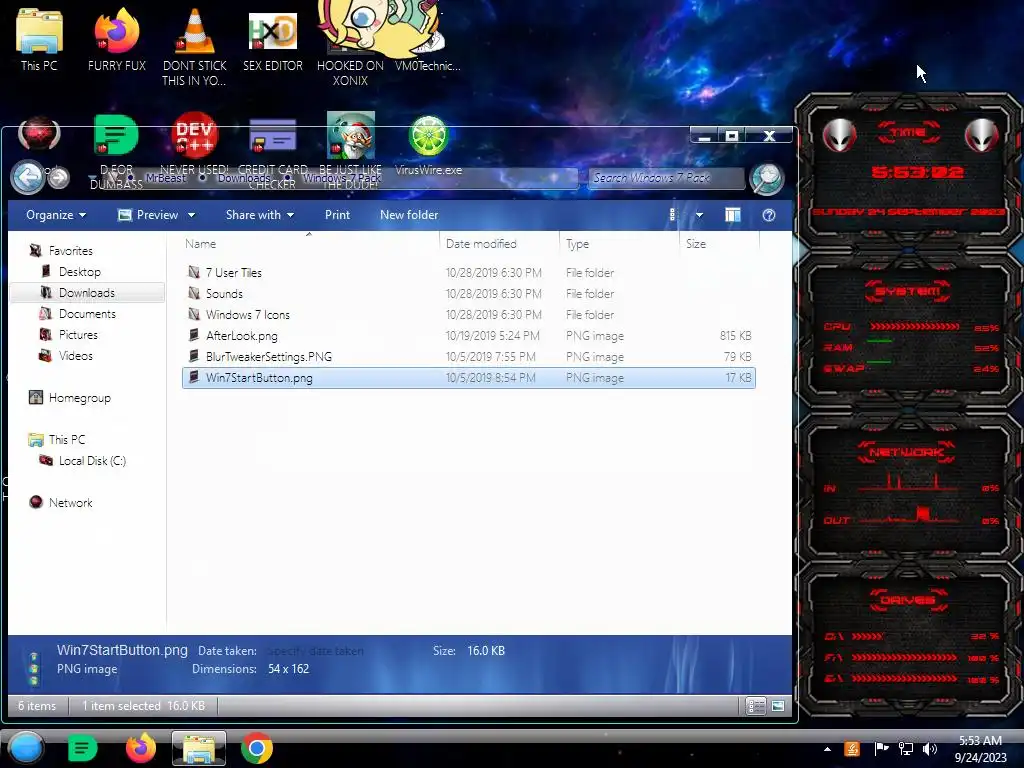Click the Action Center flag tray icon
Screen dimensions: 1024x768
click(881, 749)
